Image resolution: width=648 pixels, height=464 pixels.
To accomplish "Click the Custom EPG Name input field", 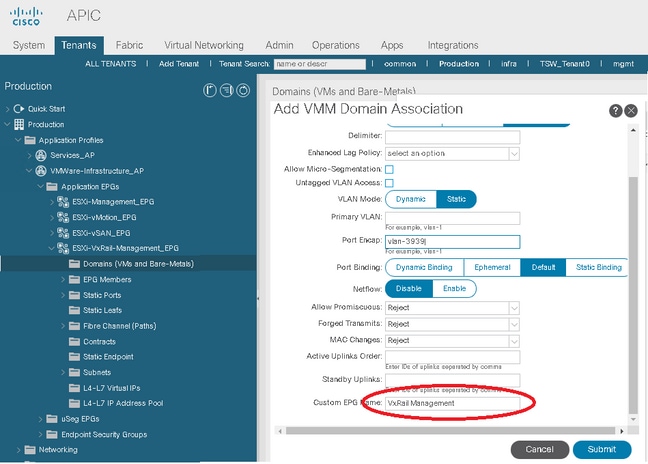I will click(453, 403).
